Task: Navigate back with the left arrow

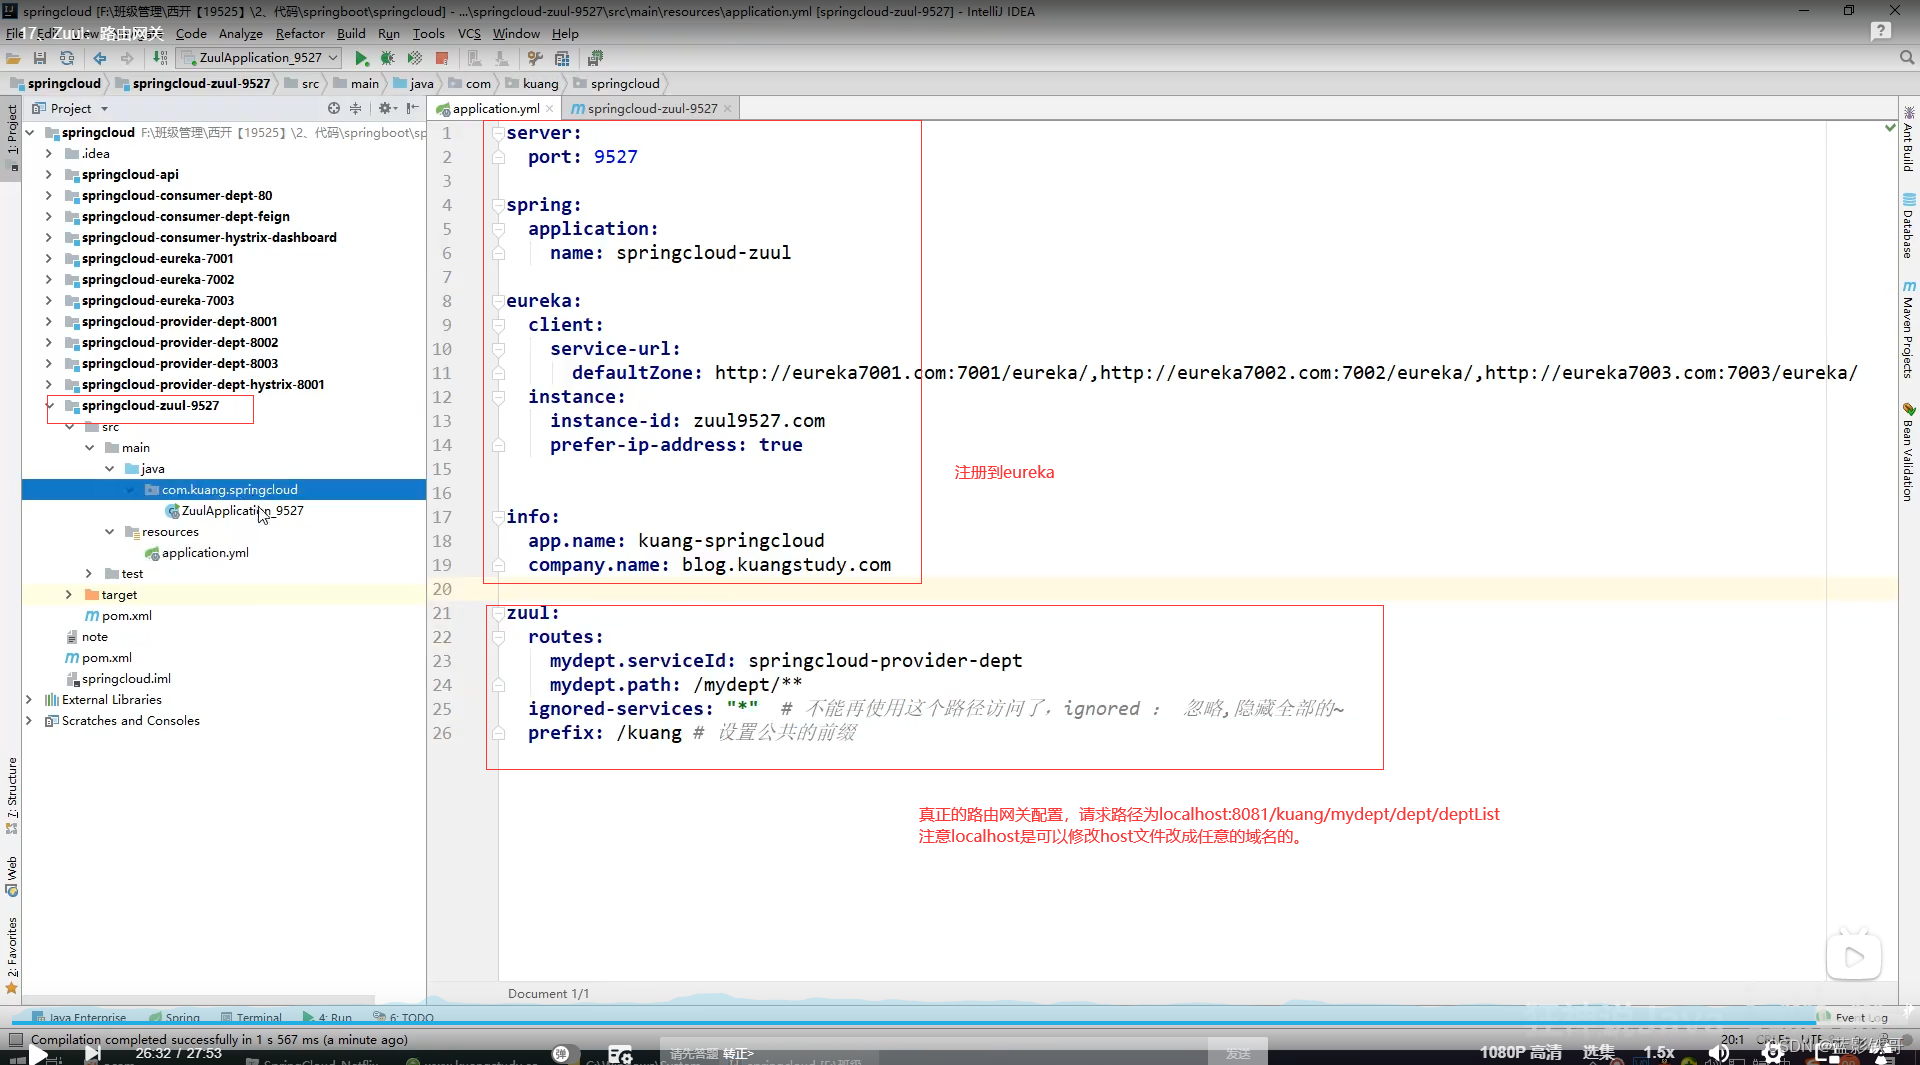Action: coord(100,58)
